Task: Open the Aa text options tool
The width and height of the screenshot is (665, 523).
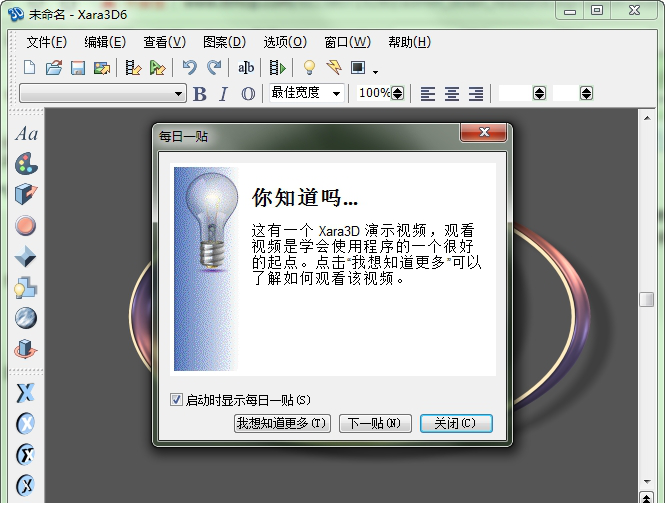Action: click(x=26, y=134)
